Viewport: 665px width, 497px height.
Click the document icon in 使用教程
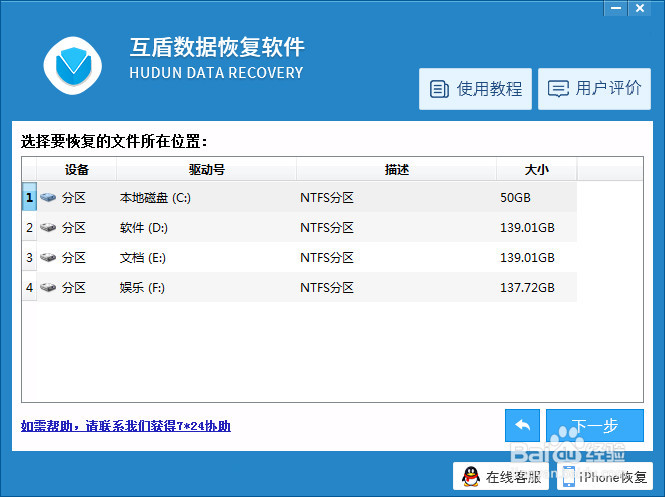click(x=439, y=89)
